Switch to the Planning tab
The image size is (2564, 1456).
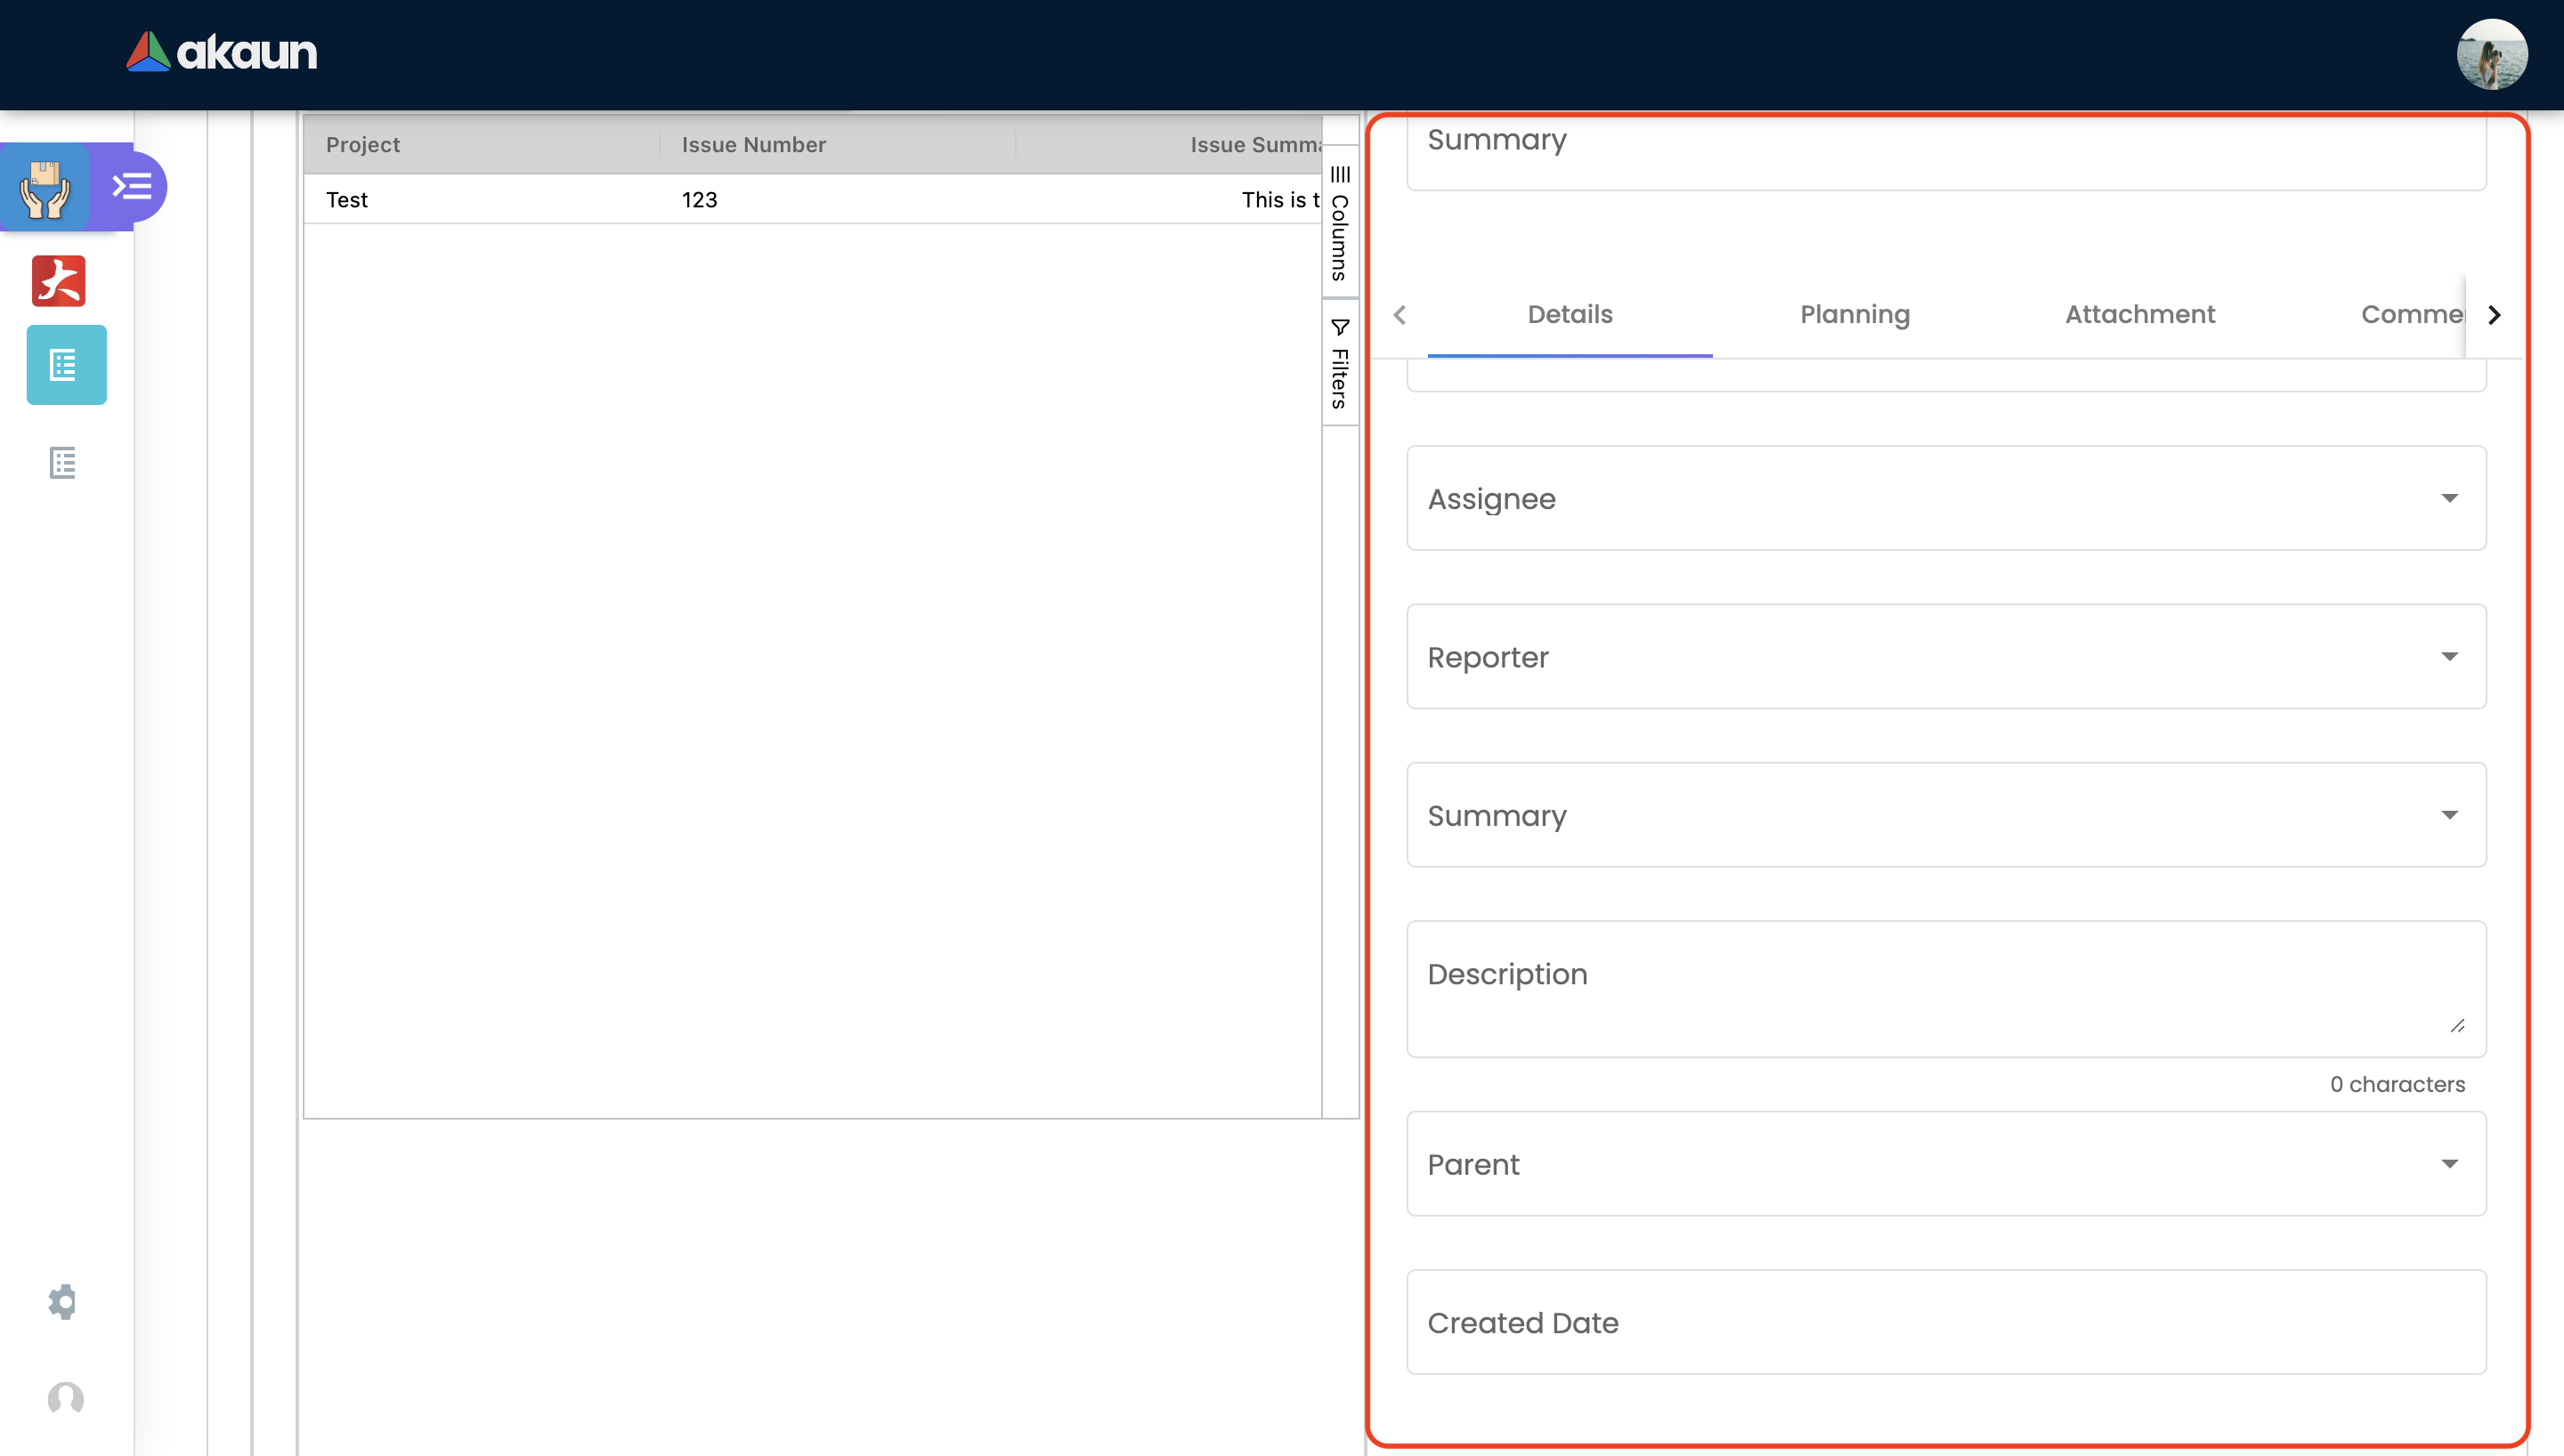(1854, 314)
